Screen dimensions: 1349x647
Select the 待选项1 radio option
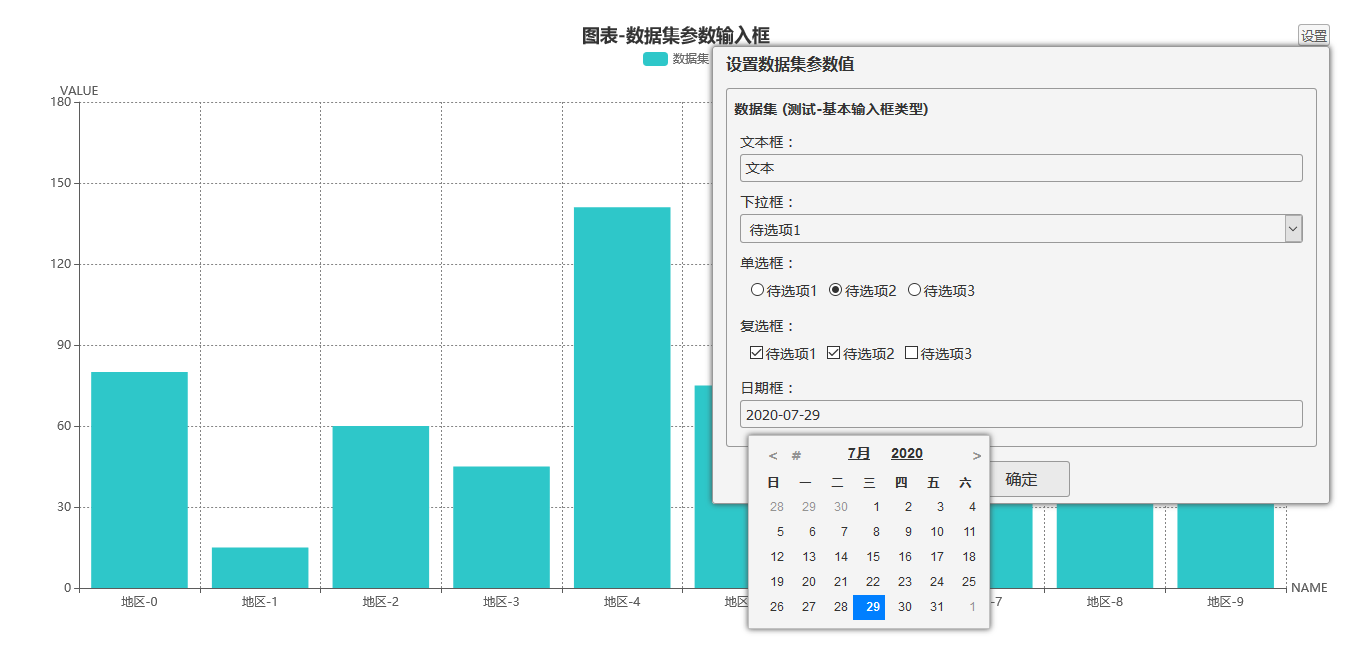coord(758,289)
